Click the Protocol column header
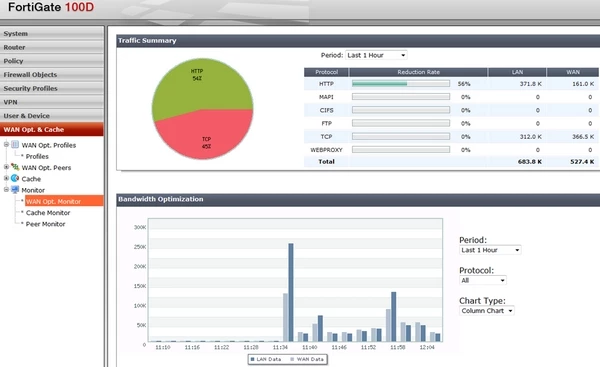 point(326,72)
